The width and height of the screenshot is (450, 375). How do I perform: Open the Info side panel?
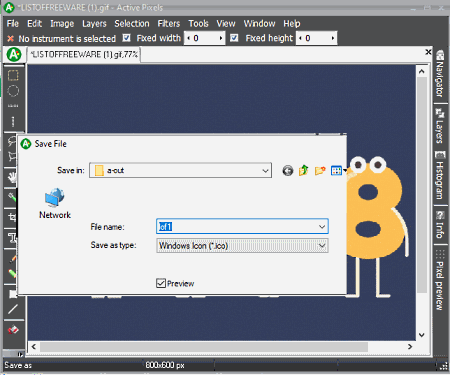[x=440, y=225]
